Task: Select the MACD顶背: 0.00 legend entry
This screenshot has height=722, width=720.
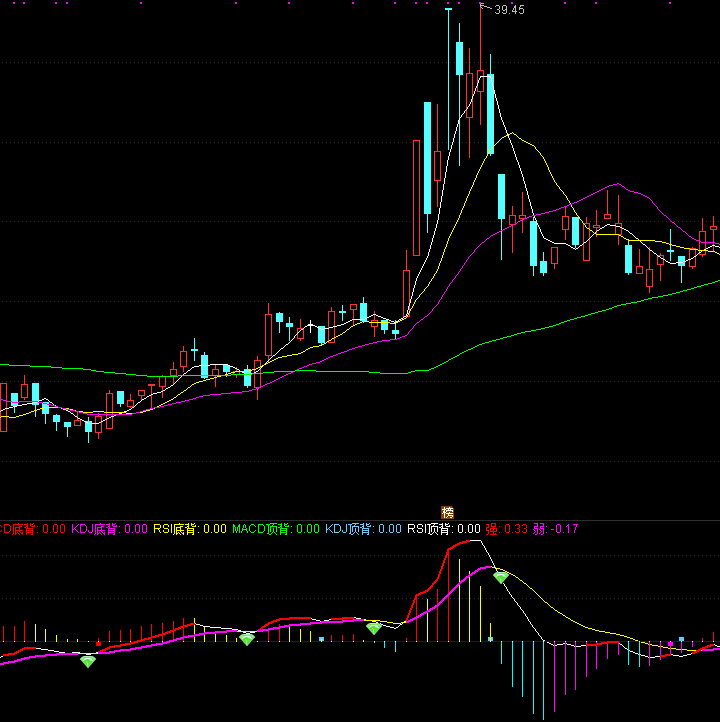Action: (x=276, y=529)
